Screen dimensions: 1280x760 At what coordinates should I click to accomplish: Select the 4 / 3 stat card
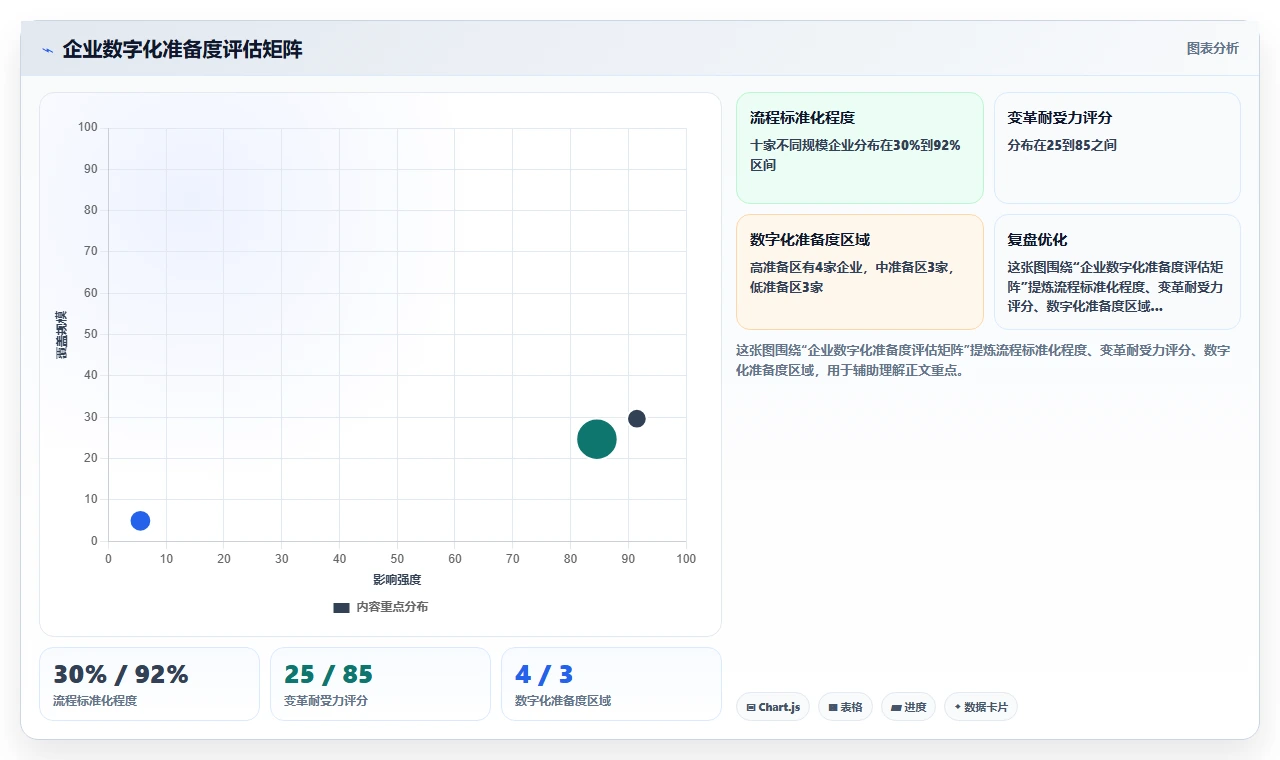click(x=611, y=683)
